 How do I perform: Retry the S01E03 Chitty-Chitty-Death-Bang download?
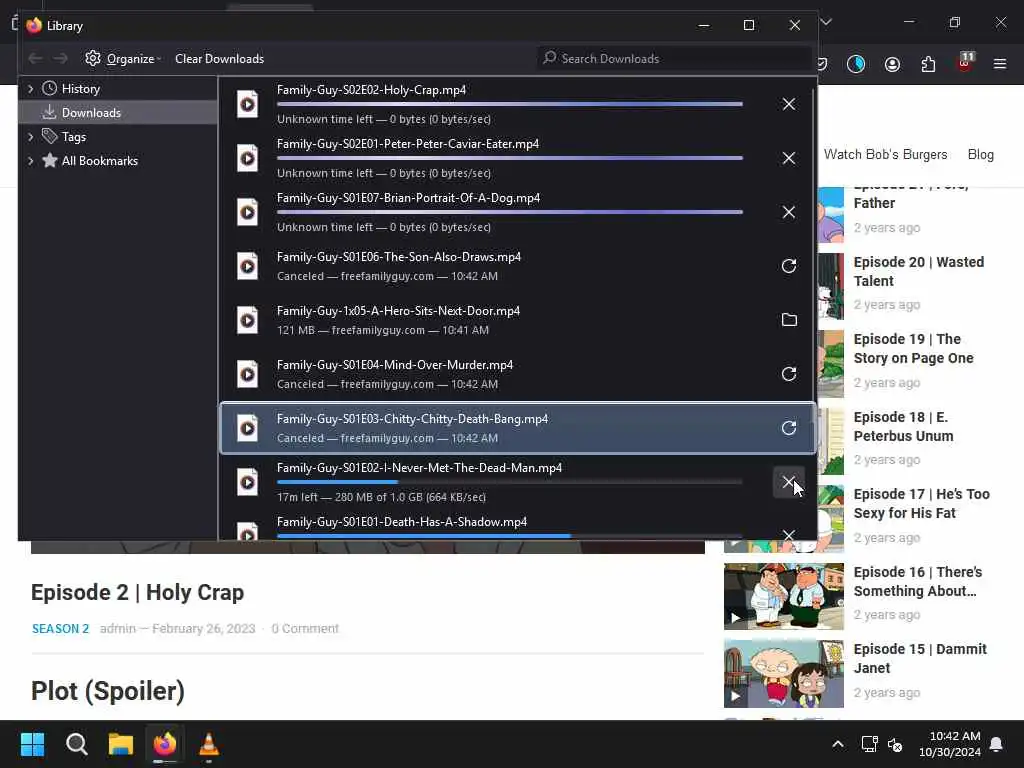[788, 428]
